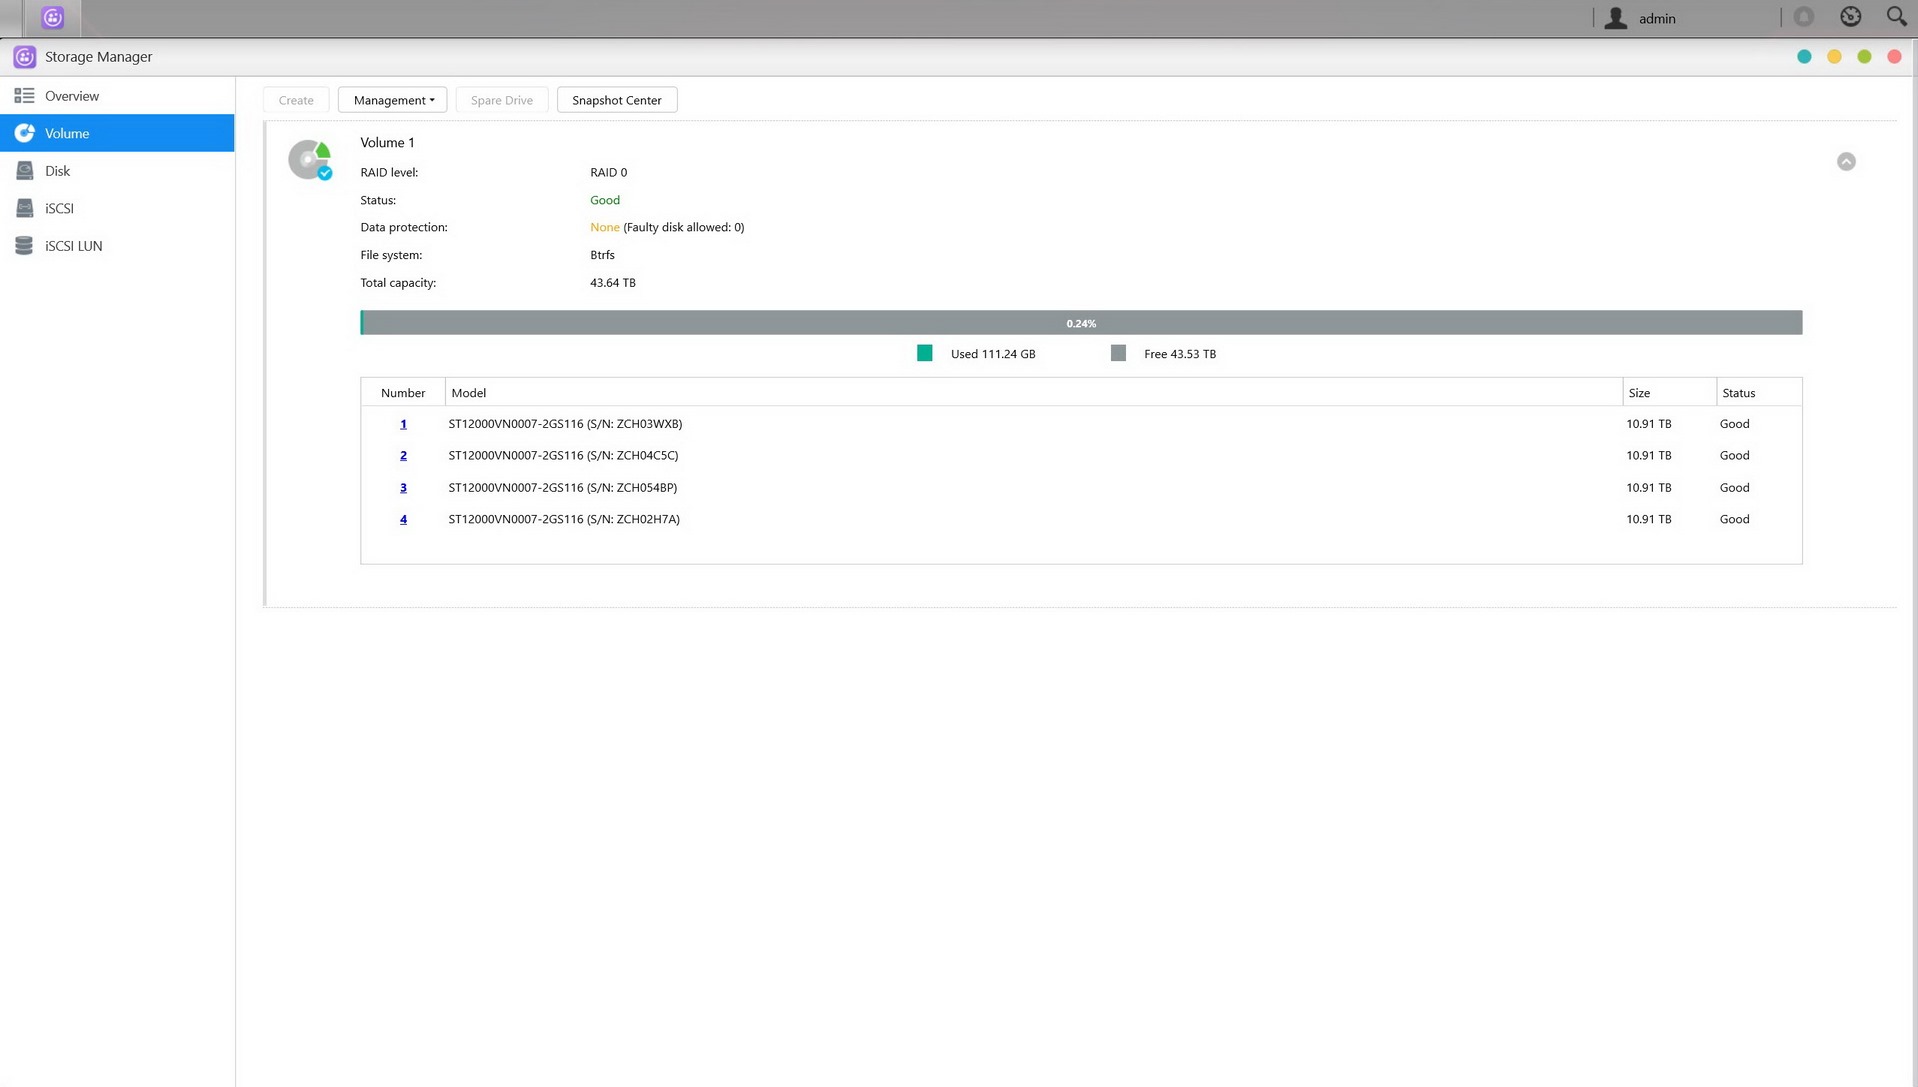The height and width of the screenshot is (1087, 1918).
Task: Click the iSCSI icon in sidebar
Action: (24, 208)
